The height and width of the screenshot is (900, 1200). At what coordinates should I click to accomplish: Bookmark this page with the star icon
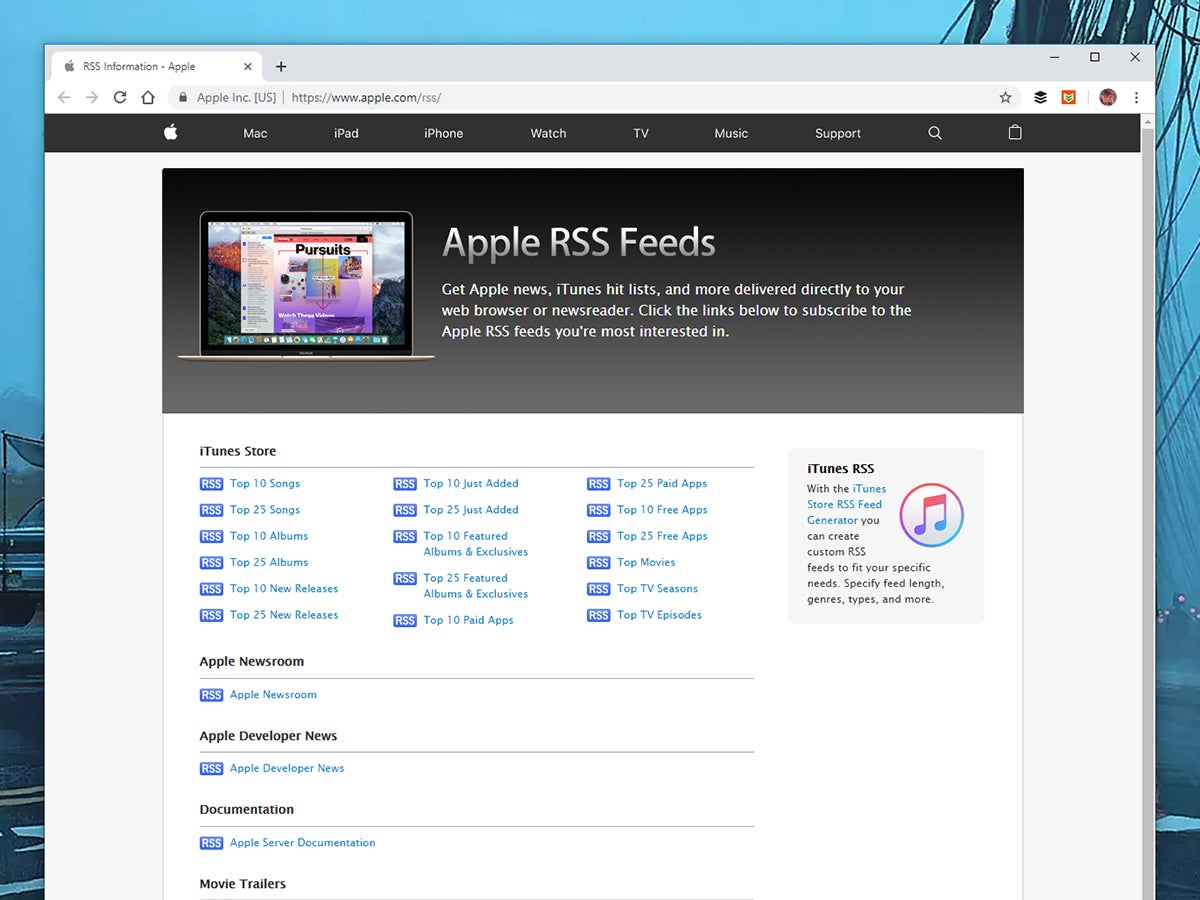pos(1005,97)
